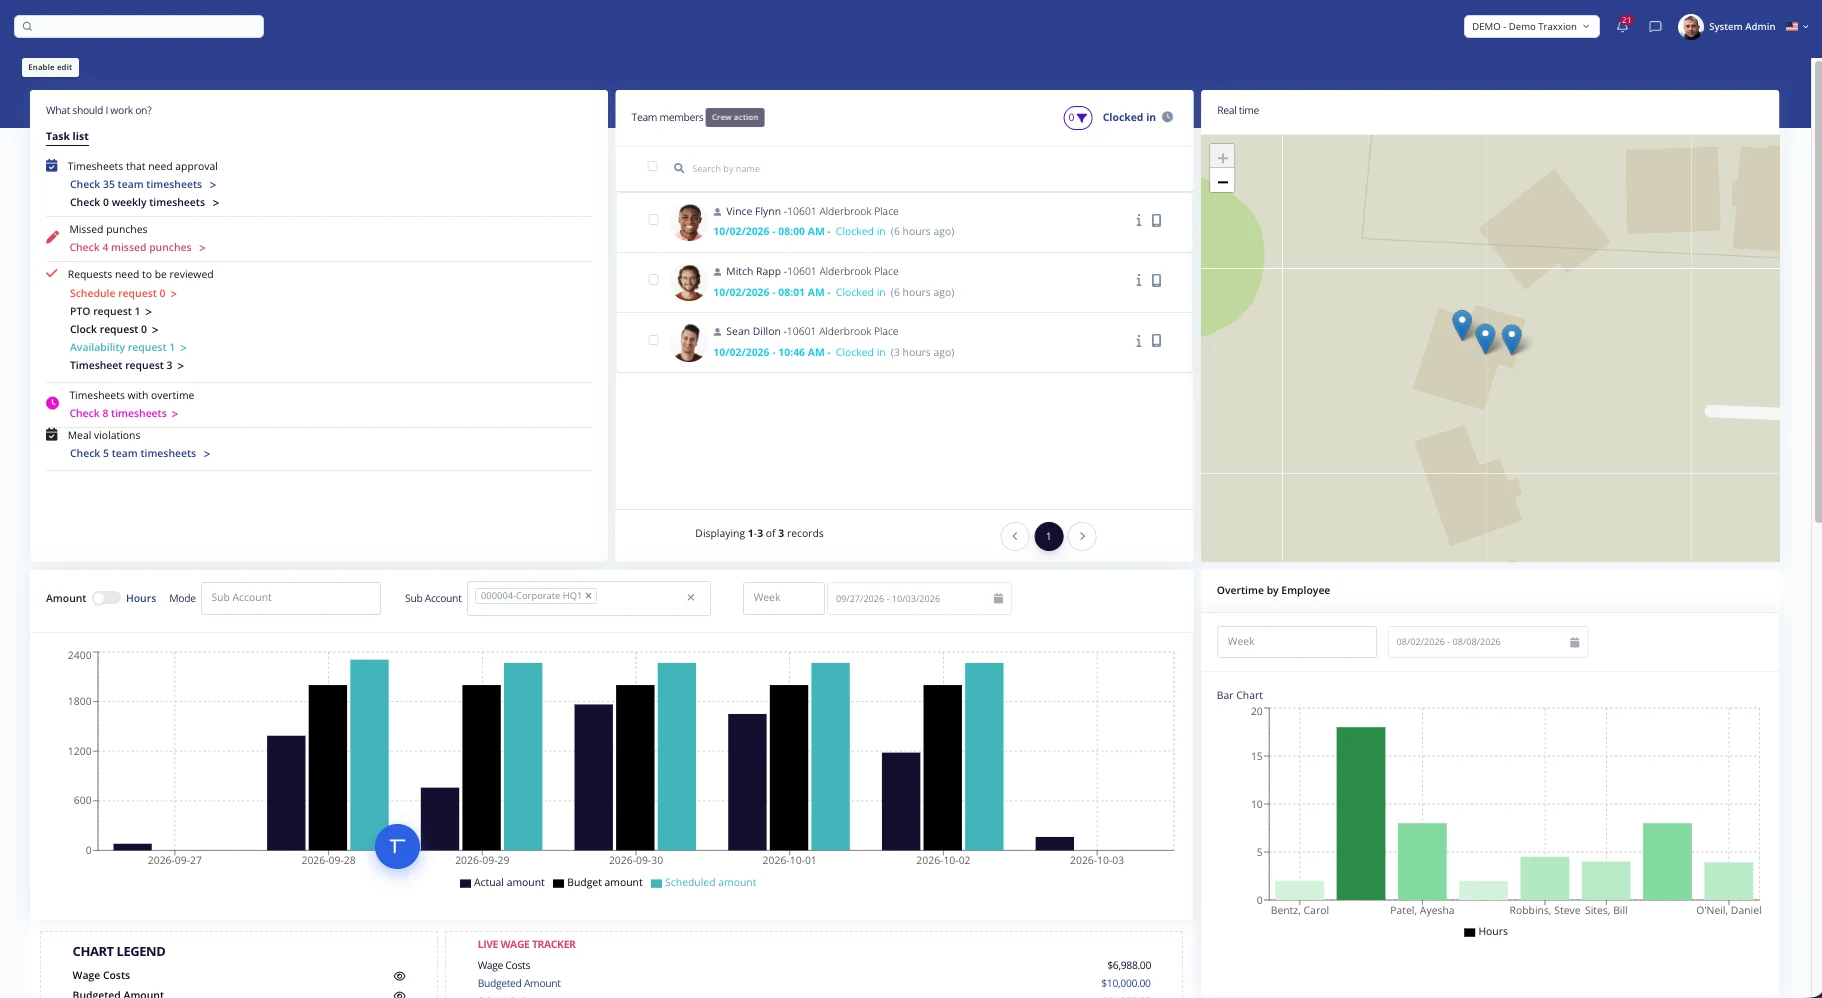Open calendar picker in Overtime by Employee
Screen dimensions: 1822x998
coord(1574,642)
